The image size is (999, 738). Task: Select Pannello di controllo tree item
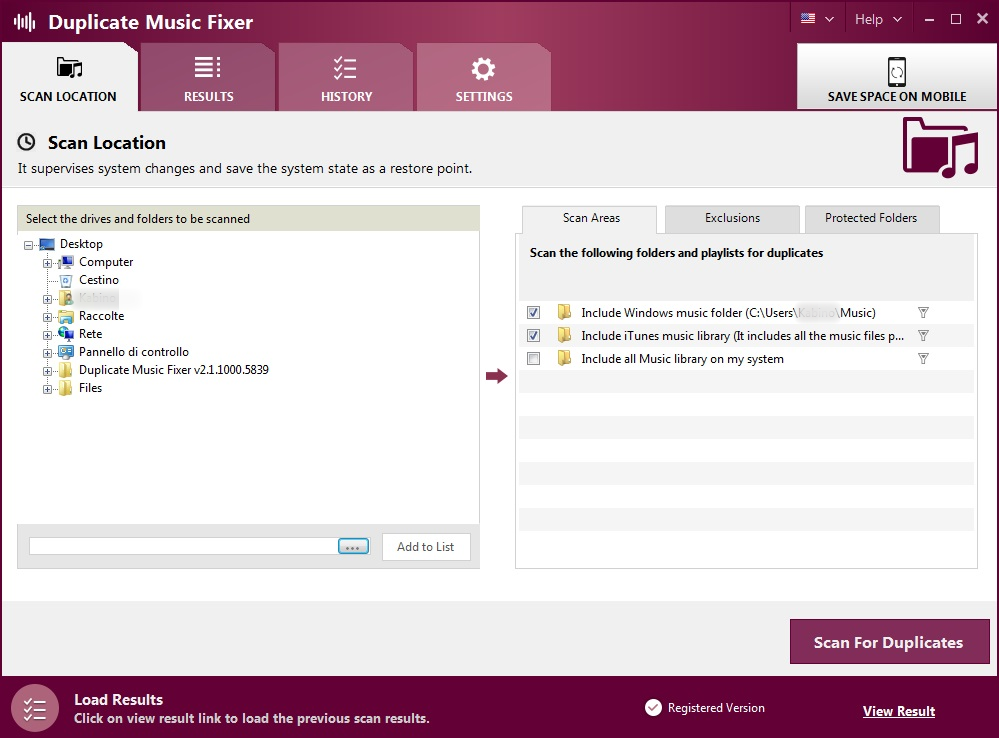pyautogui.click(x=134, y=352)
